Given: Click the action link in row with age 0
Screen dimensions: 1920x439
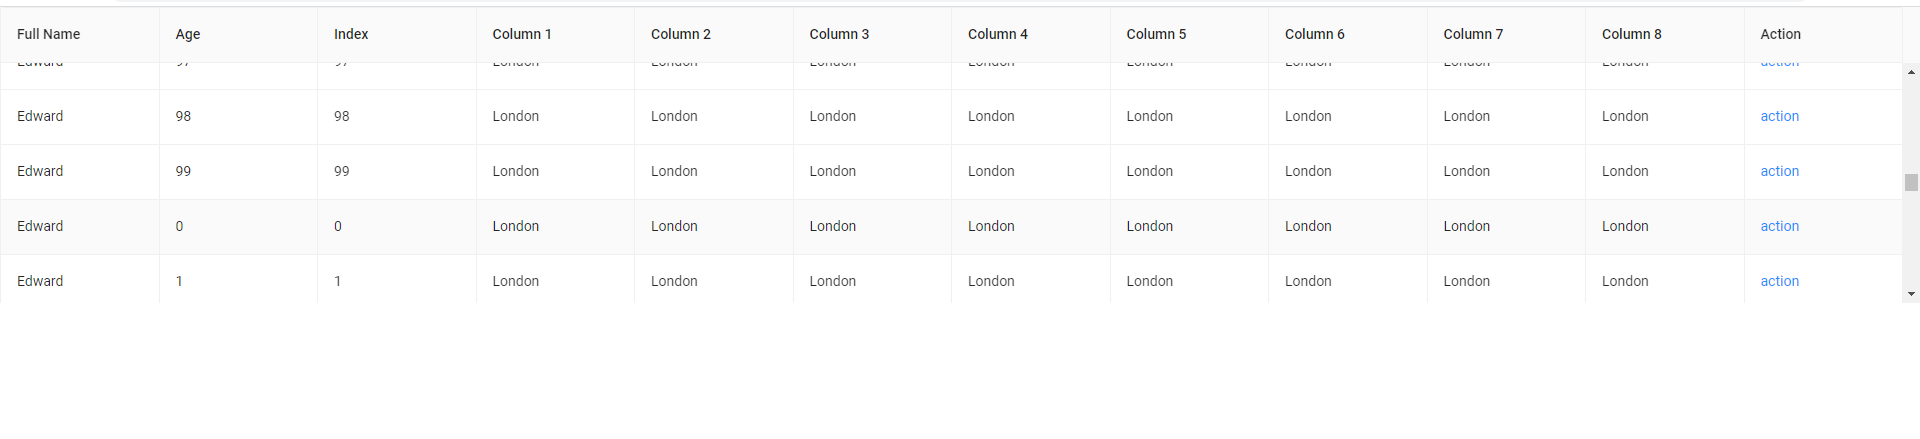Looking at the screenshot, I should click(x=1779, y=227).
